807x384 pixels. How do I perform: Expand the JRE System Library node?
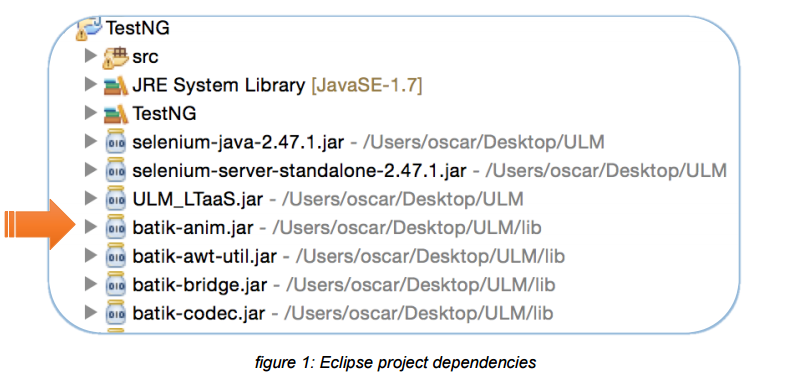(91, 84)
